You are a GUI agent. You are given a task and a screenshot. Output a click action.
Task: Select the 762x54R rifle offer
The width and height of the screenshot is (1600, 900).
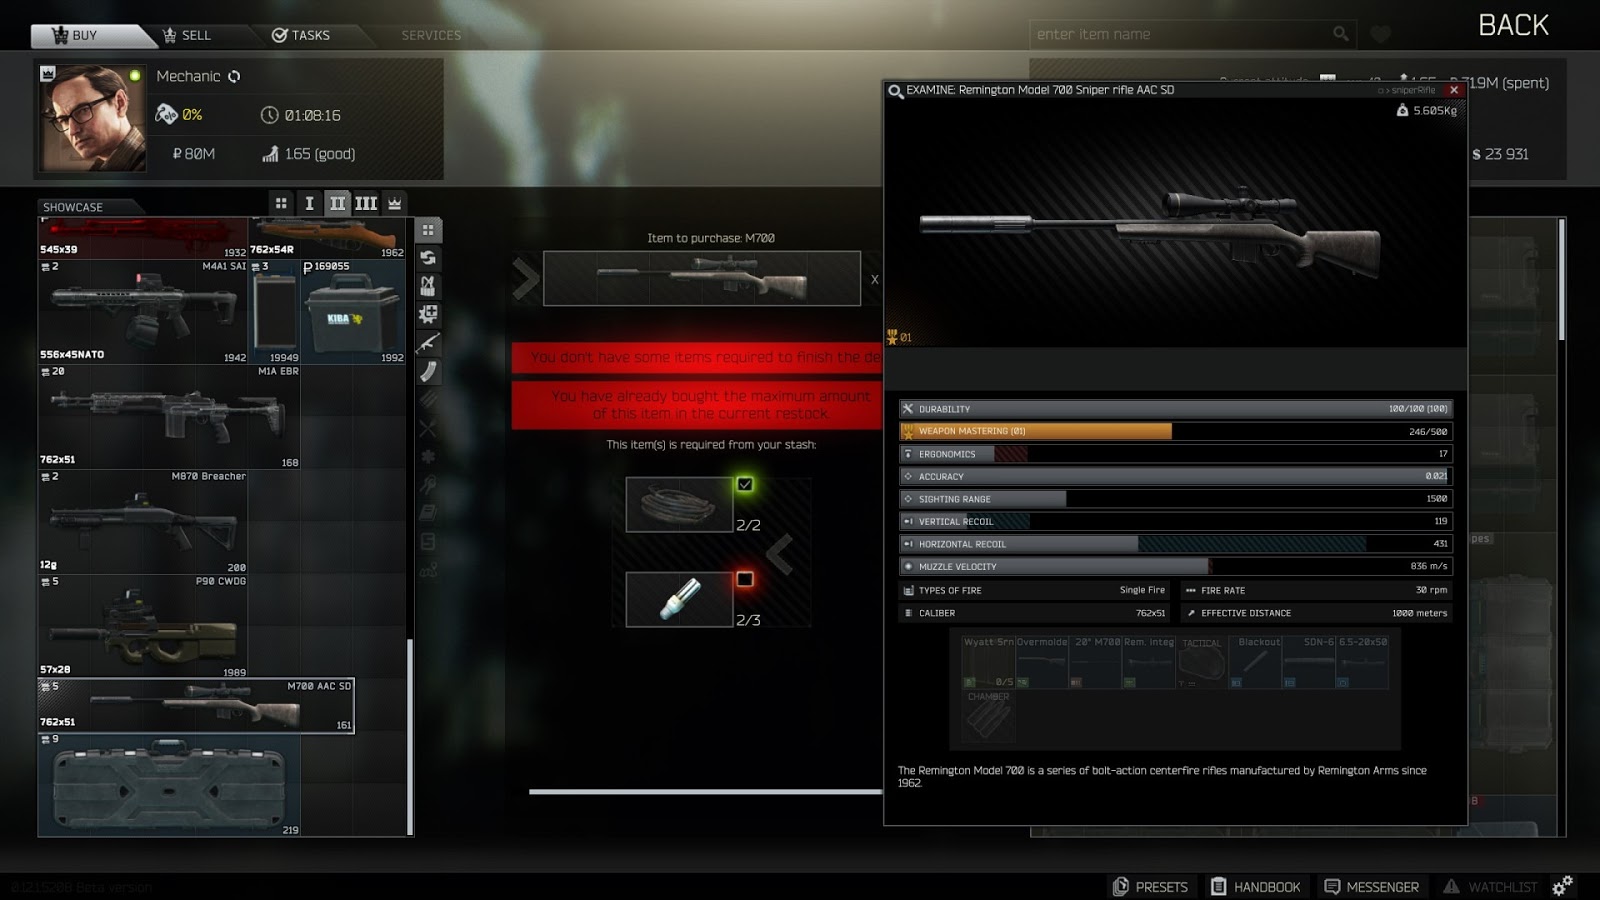pyautogui.click(x=327, y=238)
